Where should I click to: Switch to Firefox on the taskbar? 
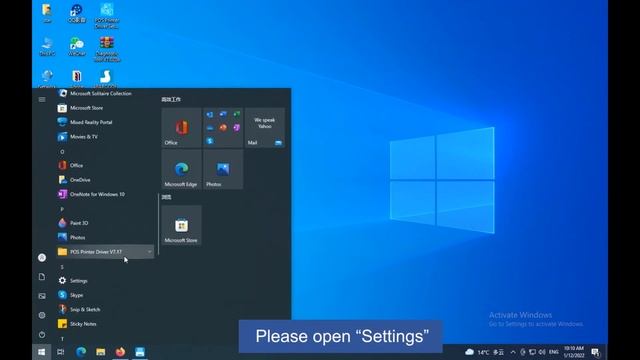pos(120,352)
